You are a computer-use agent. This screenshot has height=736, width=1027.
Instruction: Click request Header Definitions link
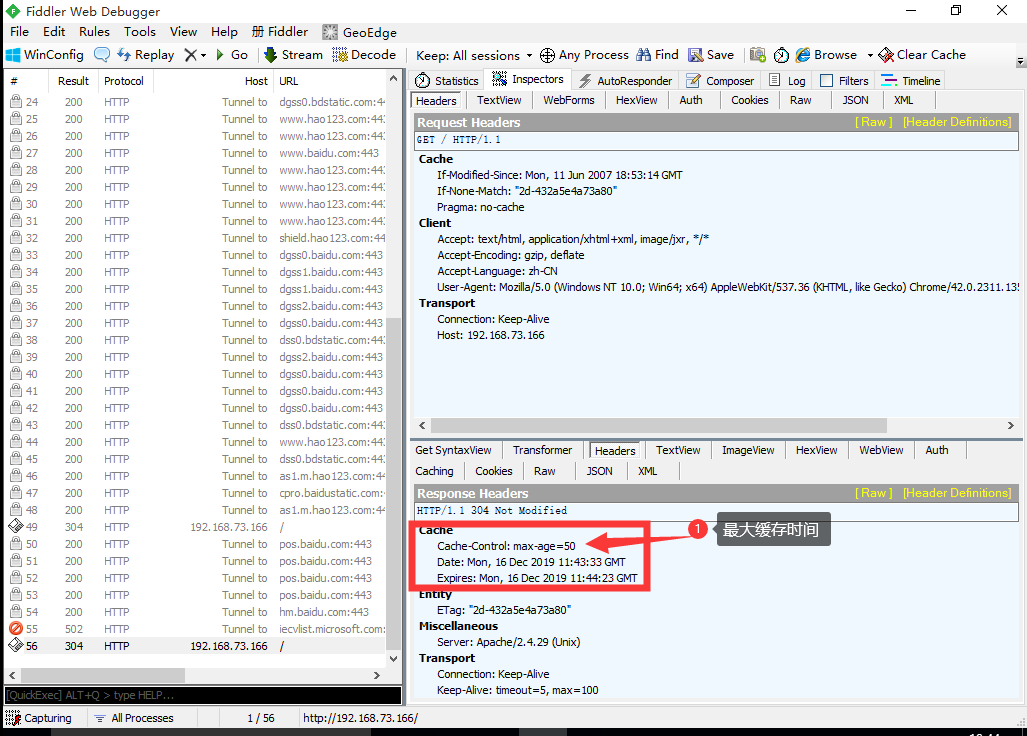[957, 122]
